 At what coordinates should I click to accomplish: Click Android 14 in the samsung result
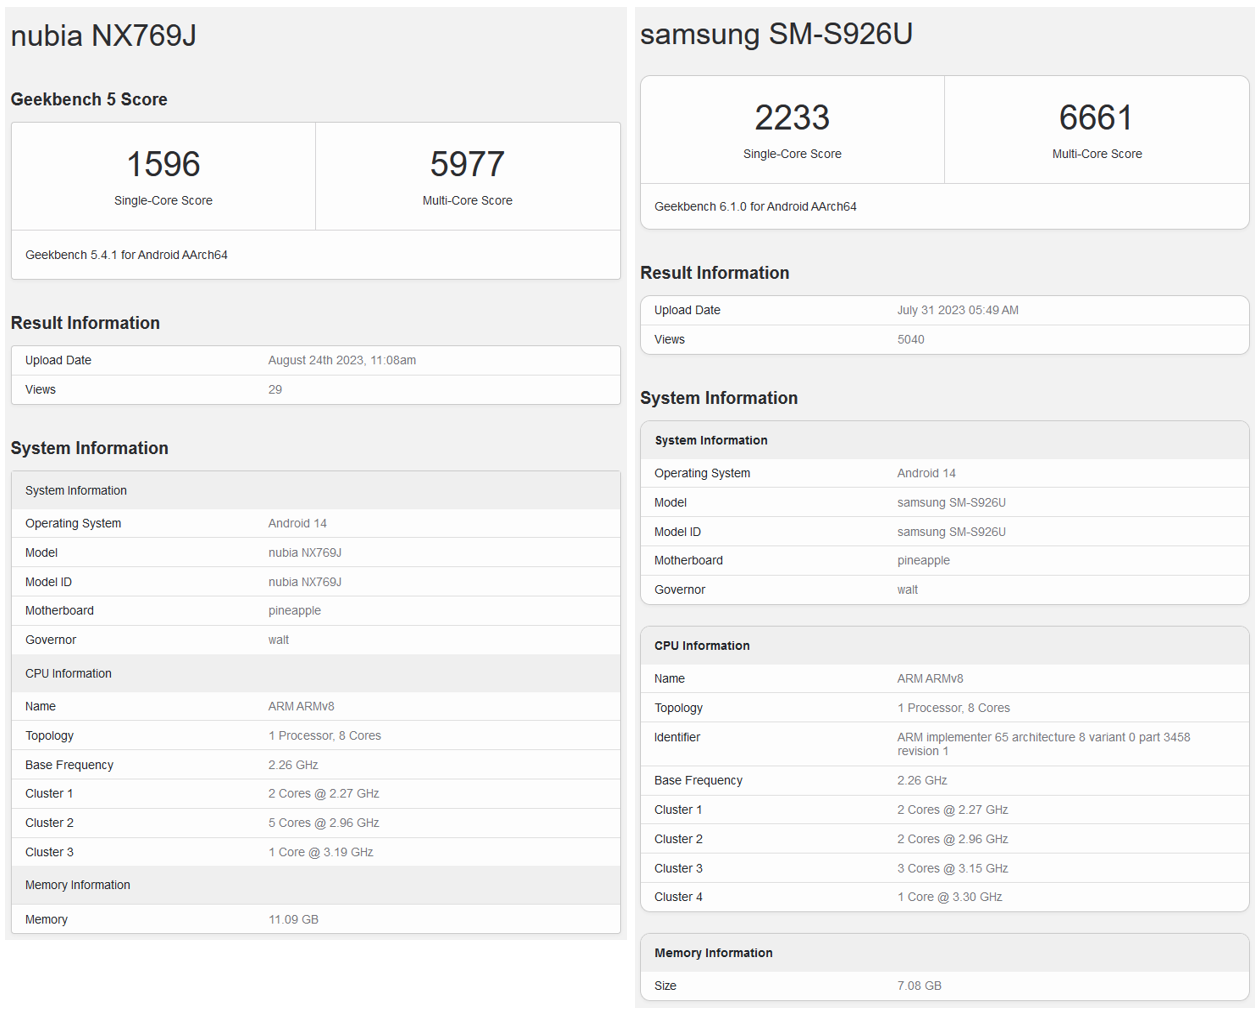click(x=926, y=473)
